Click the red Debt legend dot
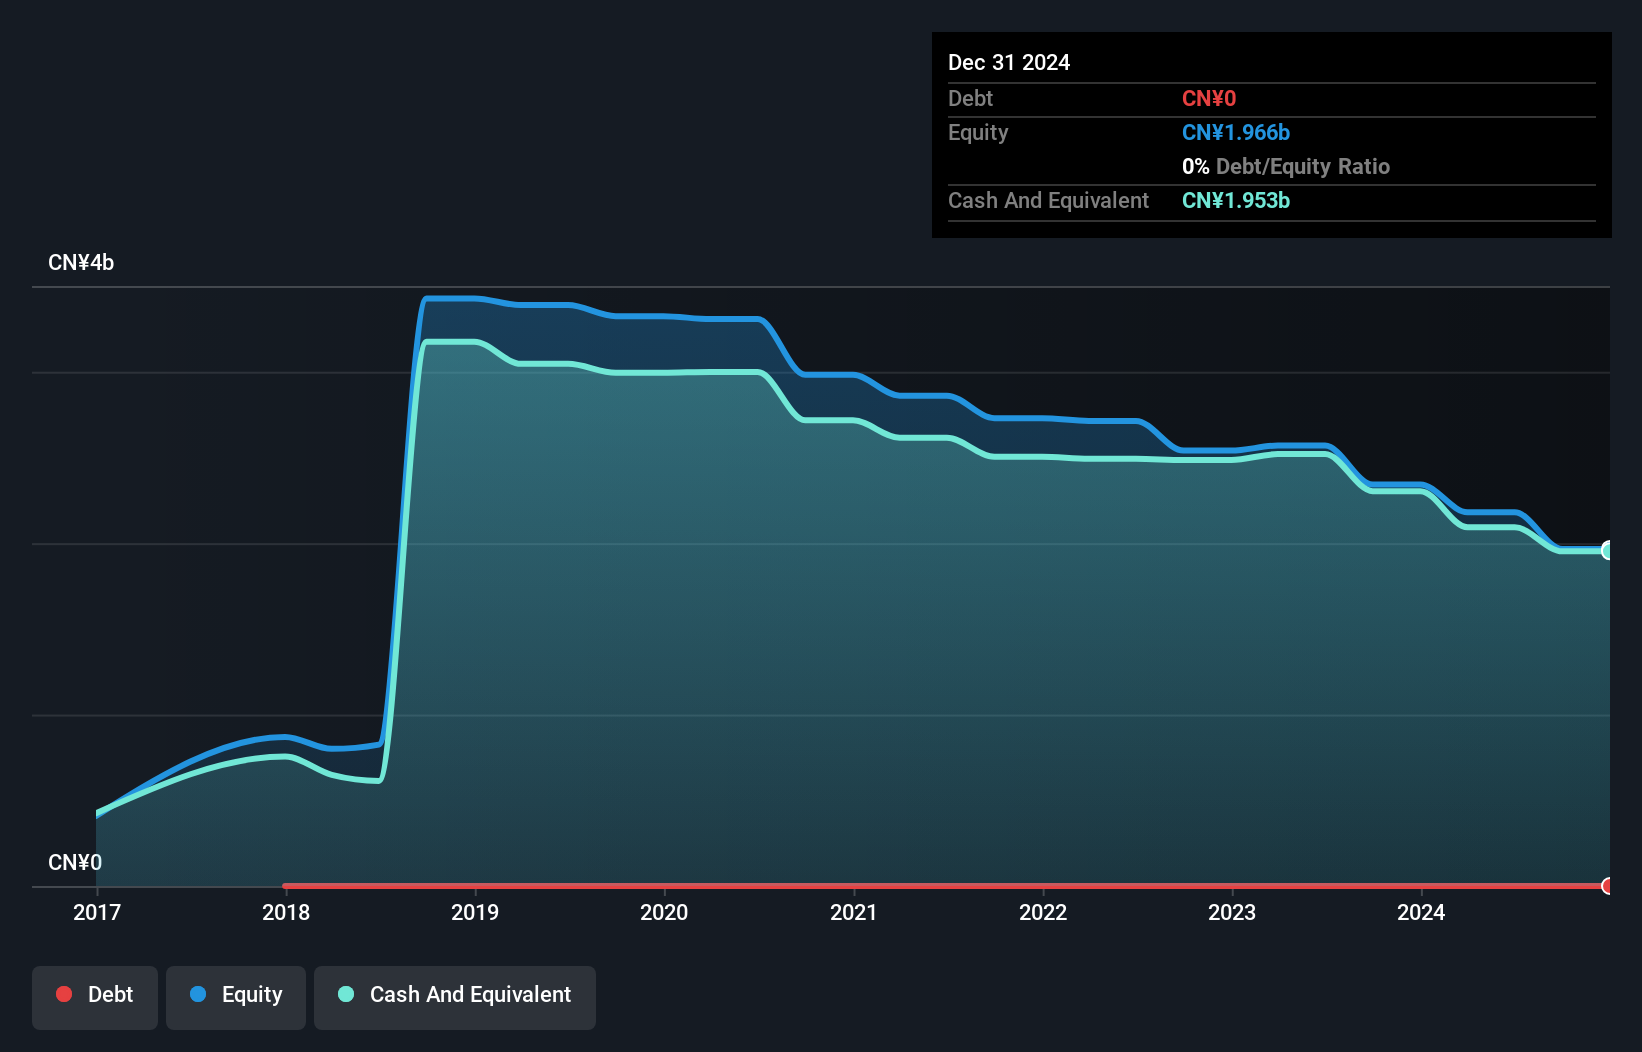This screenshot has width=1642, height=1052. [64, 994]
